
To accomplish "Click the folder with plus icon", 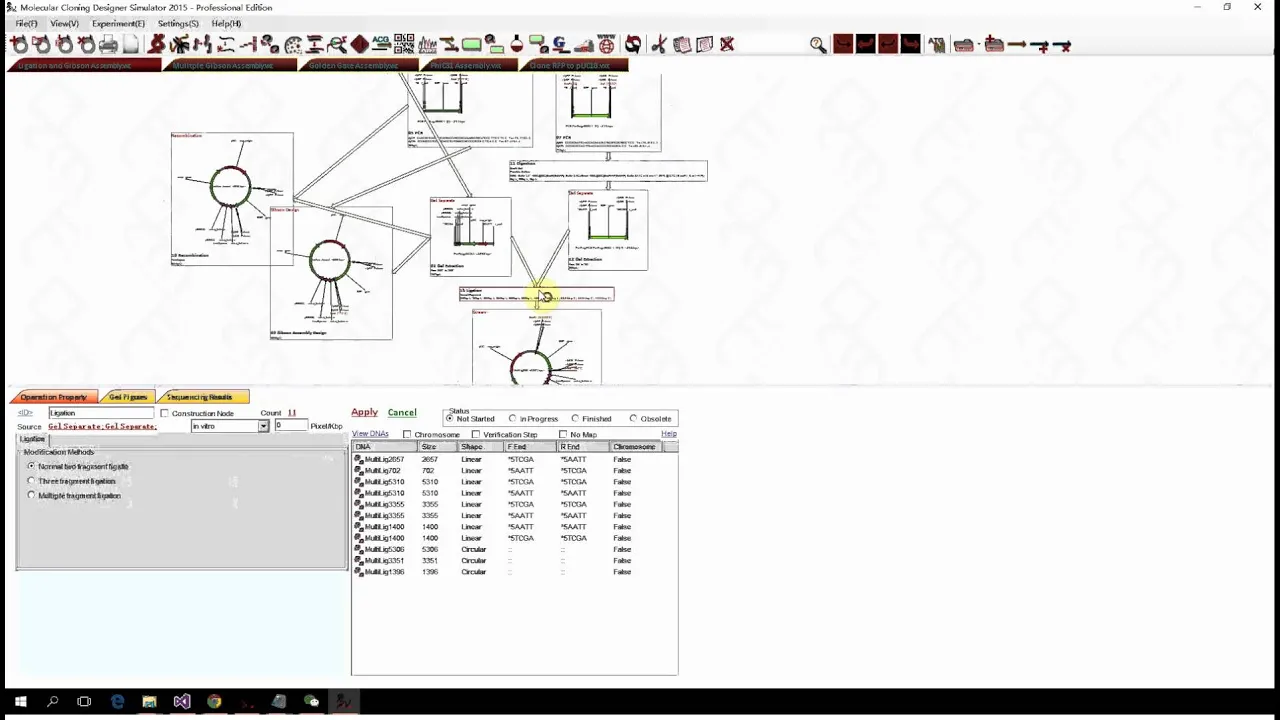I will pos(994,45).
